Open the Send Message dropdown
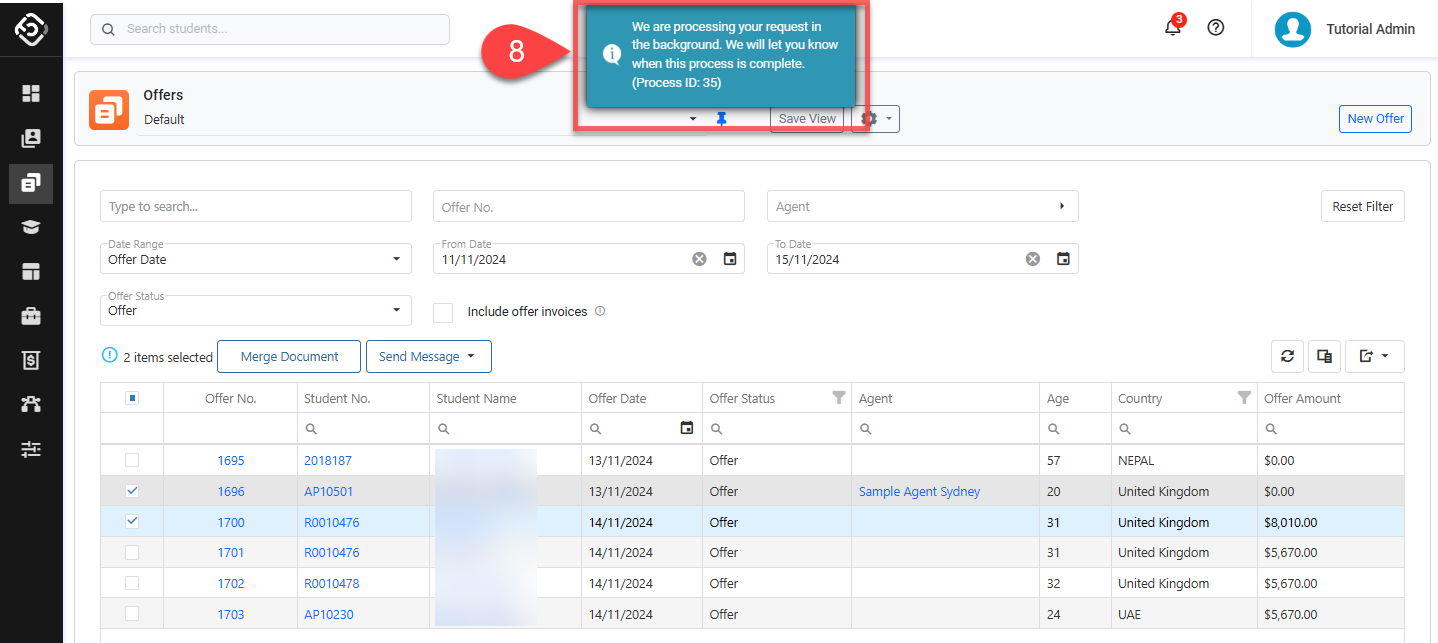The image size is (1438, 643). (x=428, y=357)
